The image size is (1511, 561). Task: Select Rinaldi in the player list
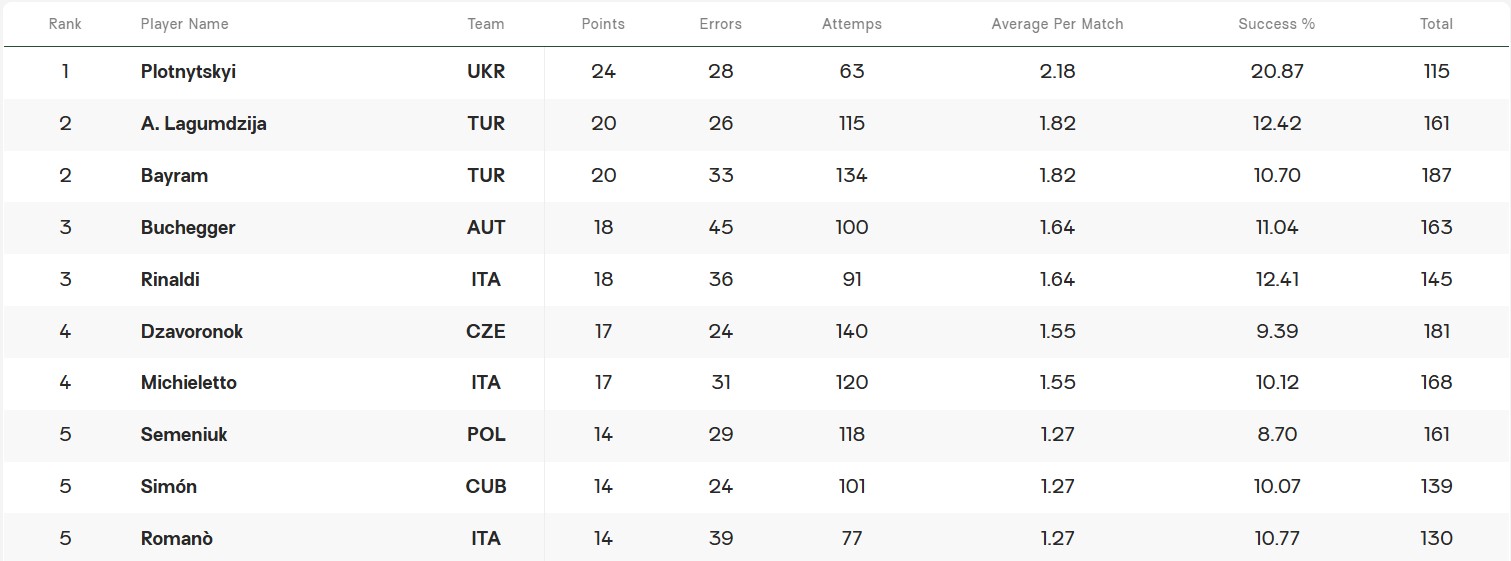[170, 280]
